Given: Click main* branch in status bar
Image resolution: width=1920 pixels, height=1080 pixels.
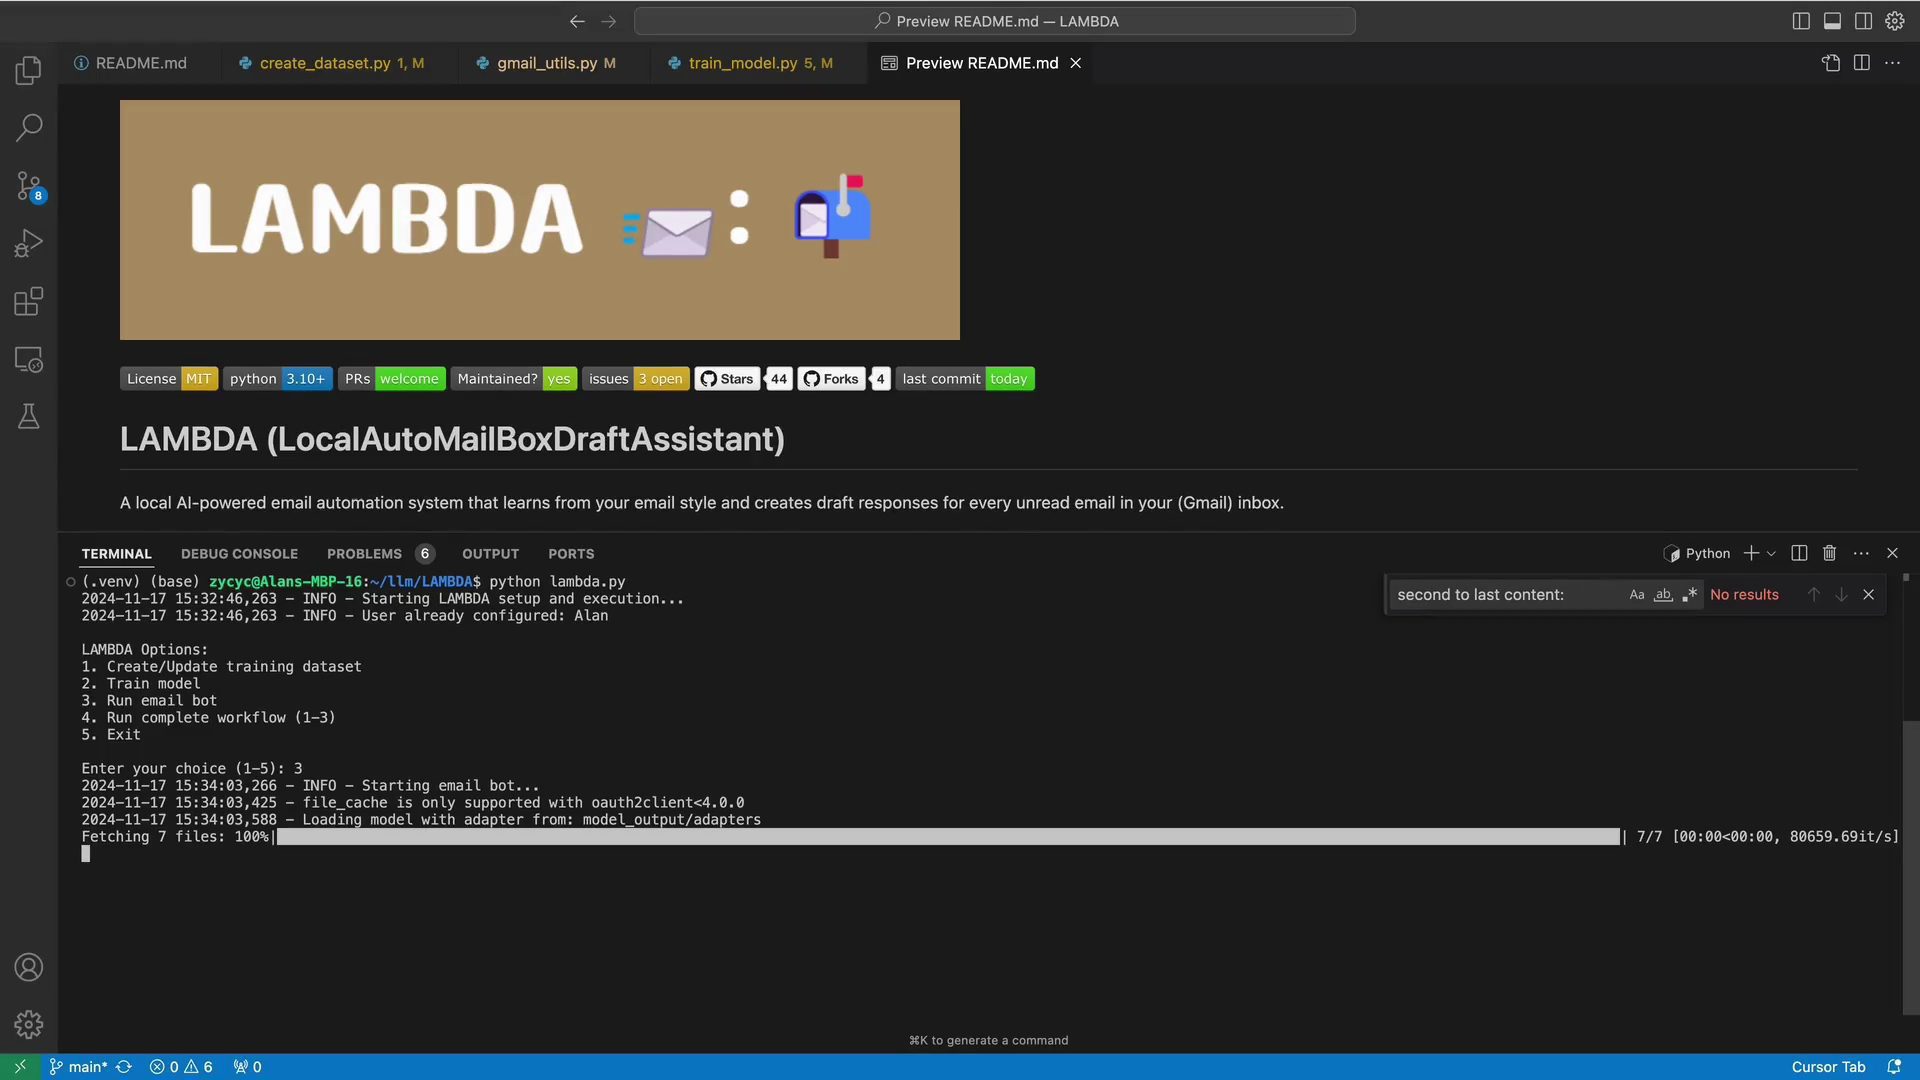Looking at the screenshot, I should pyautogui.click(x=78, y=1067).
